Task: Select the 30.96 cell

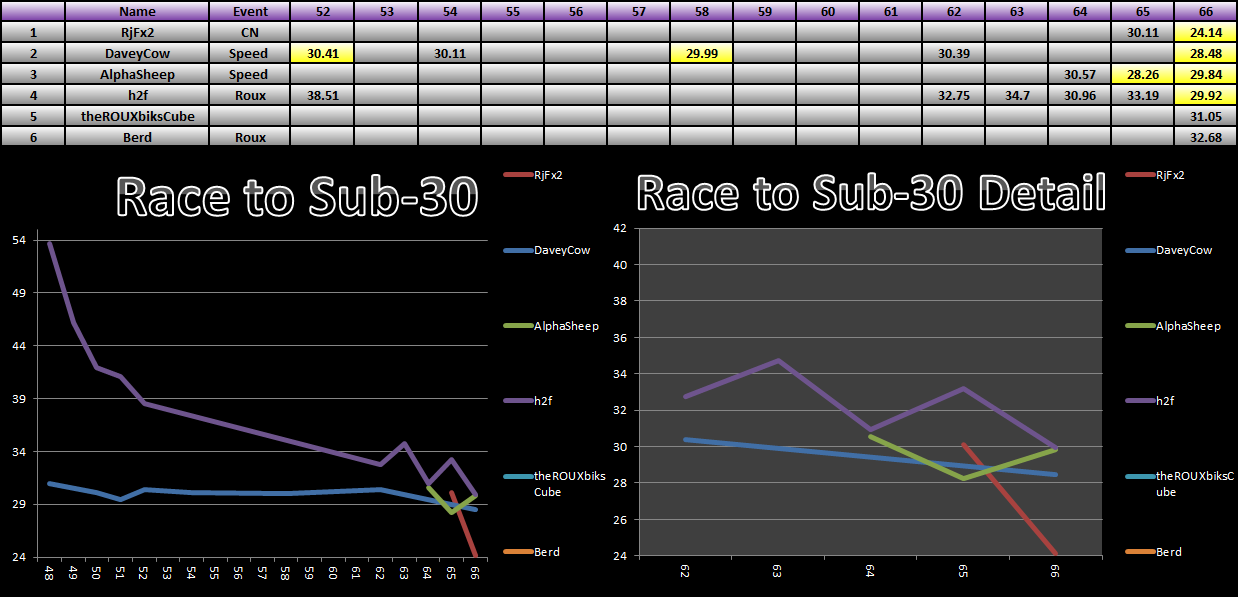Action: [x=1079, y=95]
